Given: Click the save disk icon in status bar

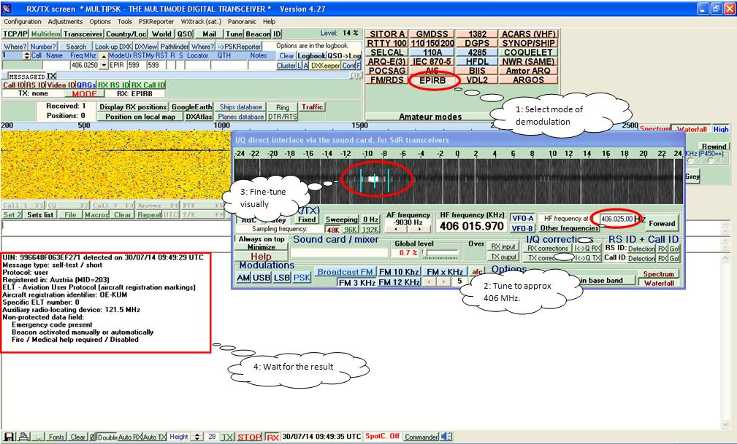Looking at the screenshot, I should point(8,437).
